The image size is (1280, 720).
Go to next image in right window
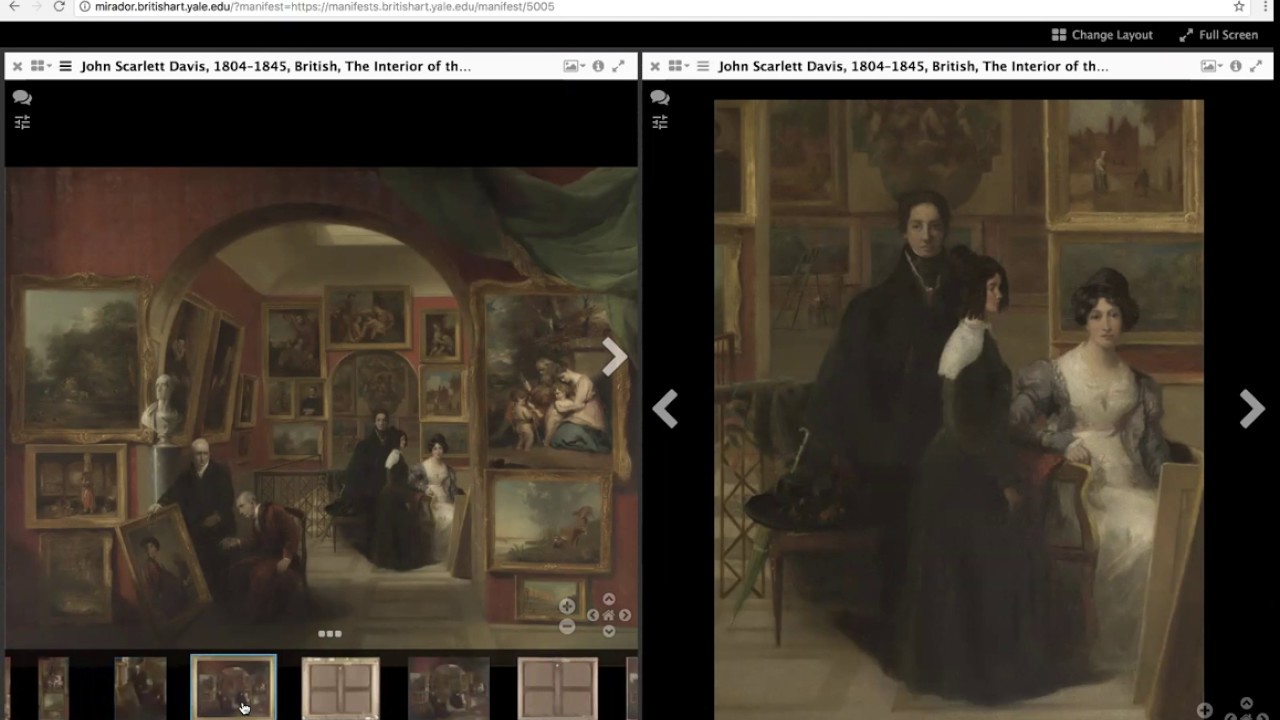pyautogui.click(x=1252, y=409)
